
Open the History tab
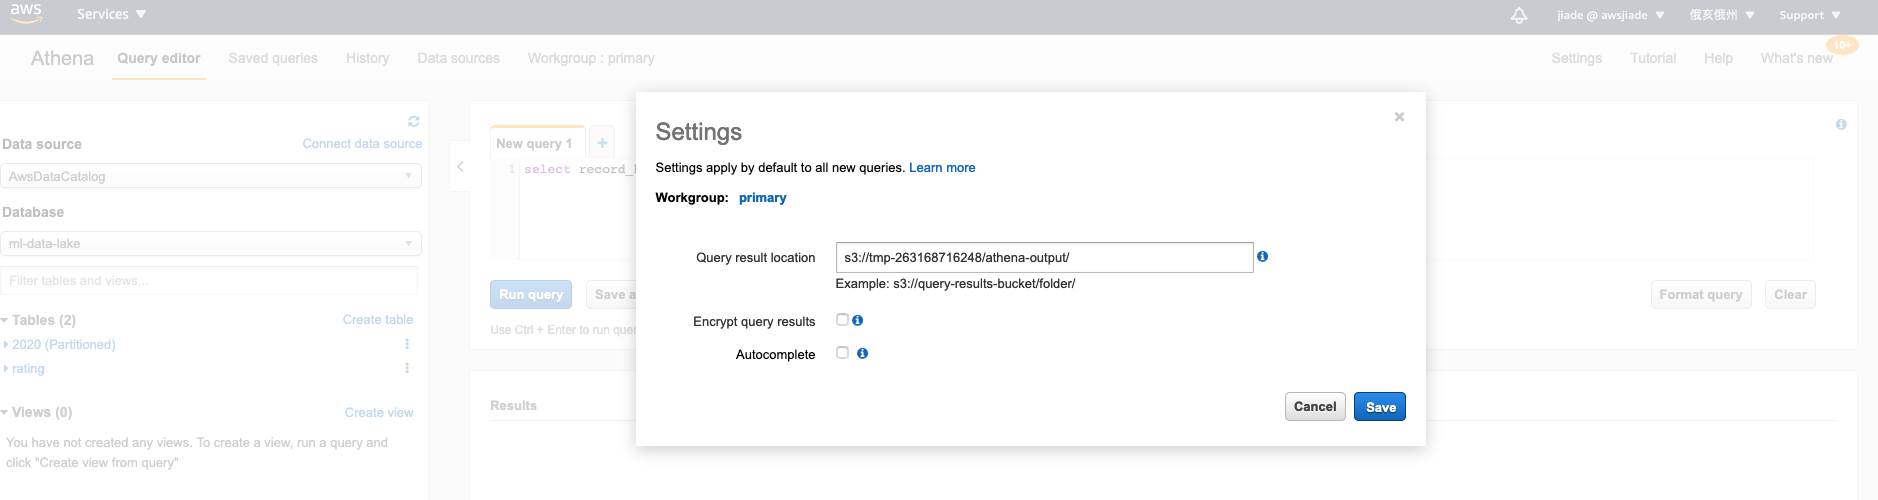(367, 58)
